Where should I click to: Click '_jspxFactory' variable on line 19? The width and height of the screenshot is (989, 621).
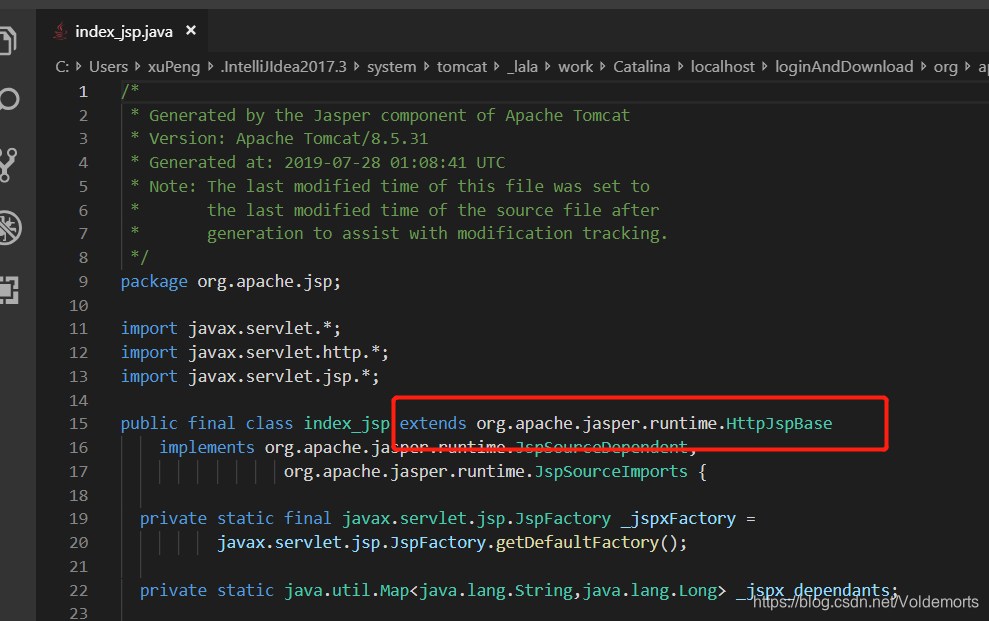[x=679, y=519]
